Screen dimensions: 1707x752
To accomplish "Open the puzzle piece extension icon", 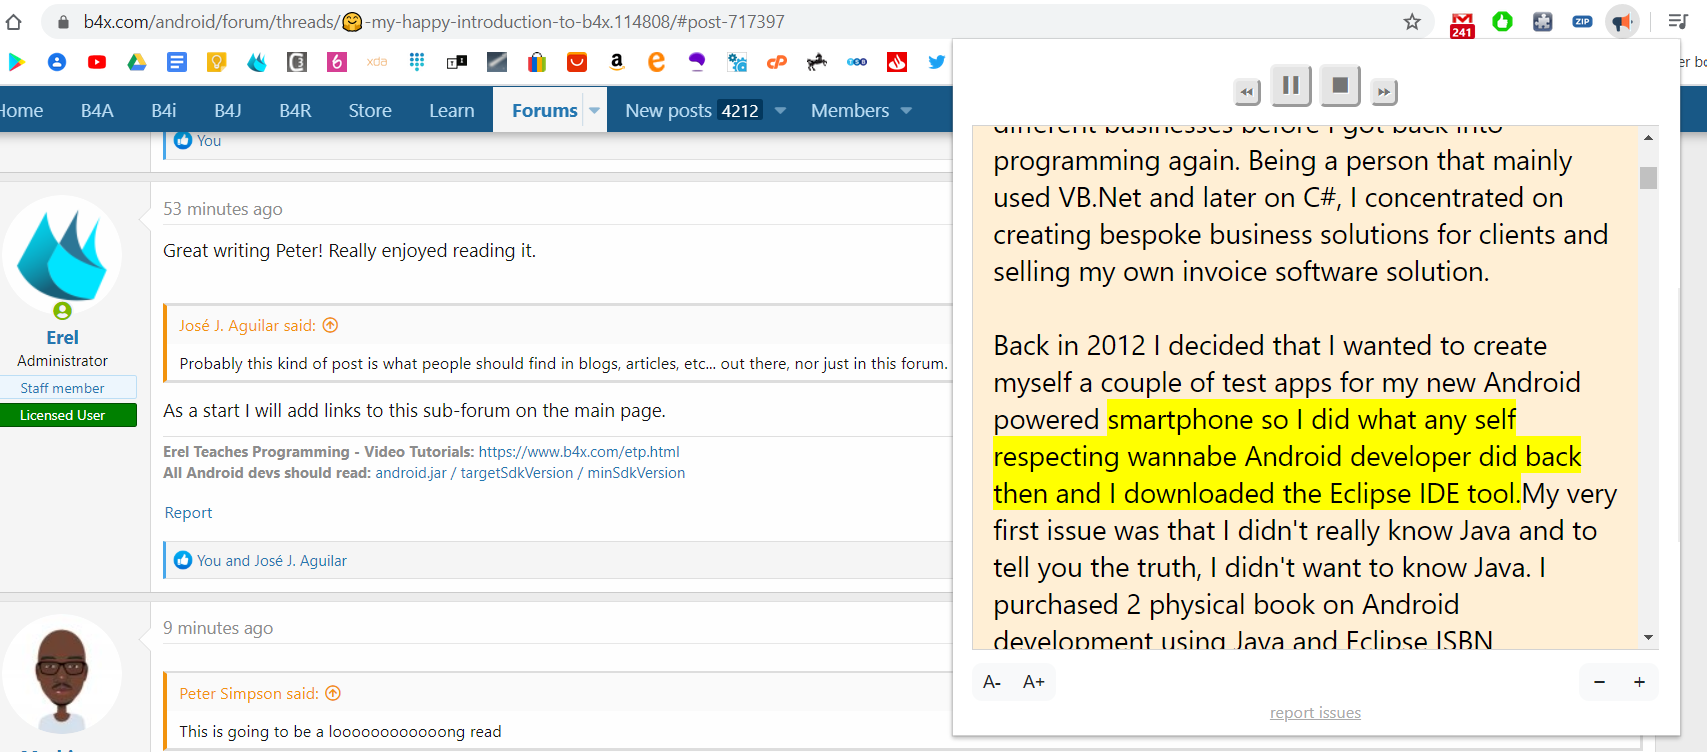I will [x=1543, y=21].
